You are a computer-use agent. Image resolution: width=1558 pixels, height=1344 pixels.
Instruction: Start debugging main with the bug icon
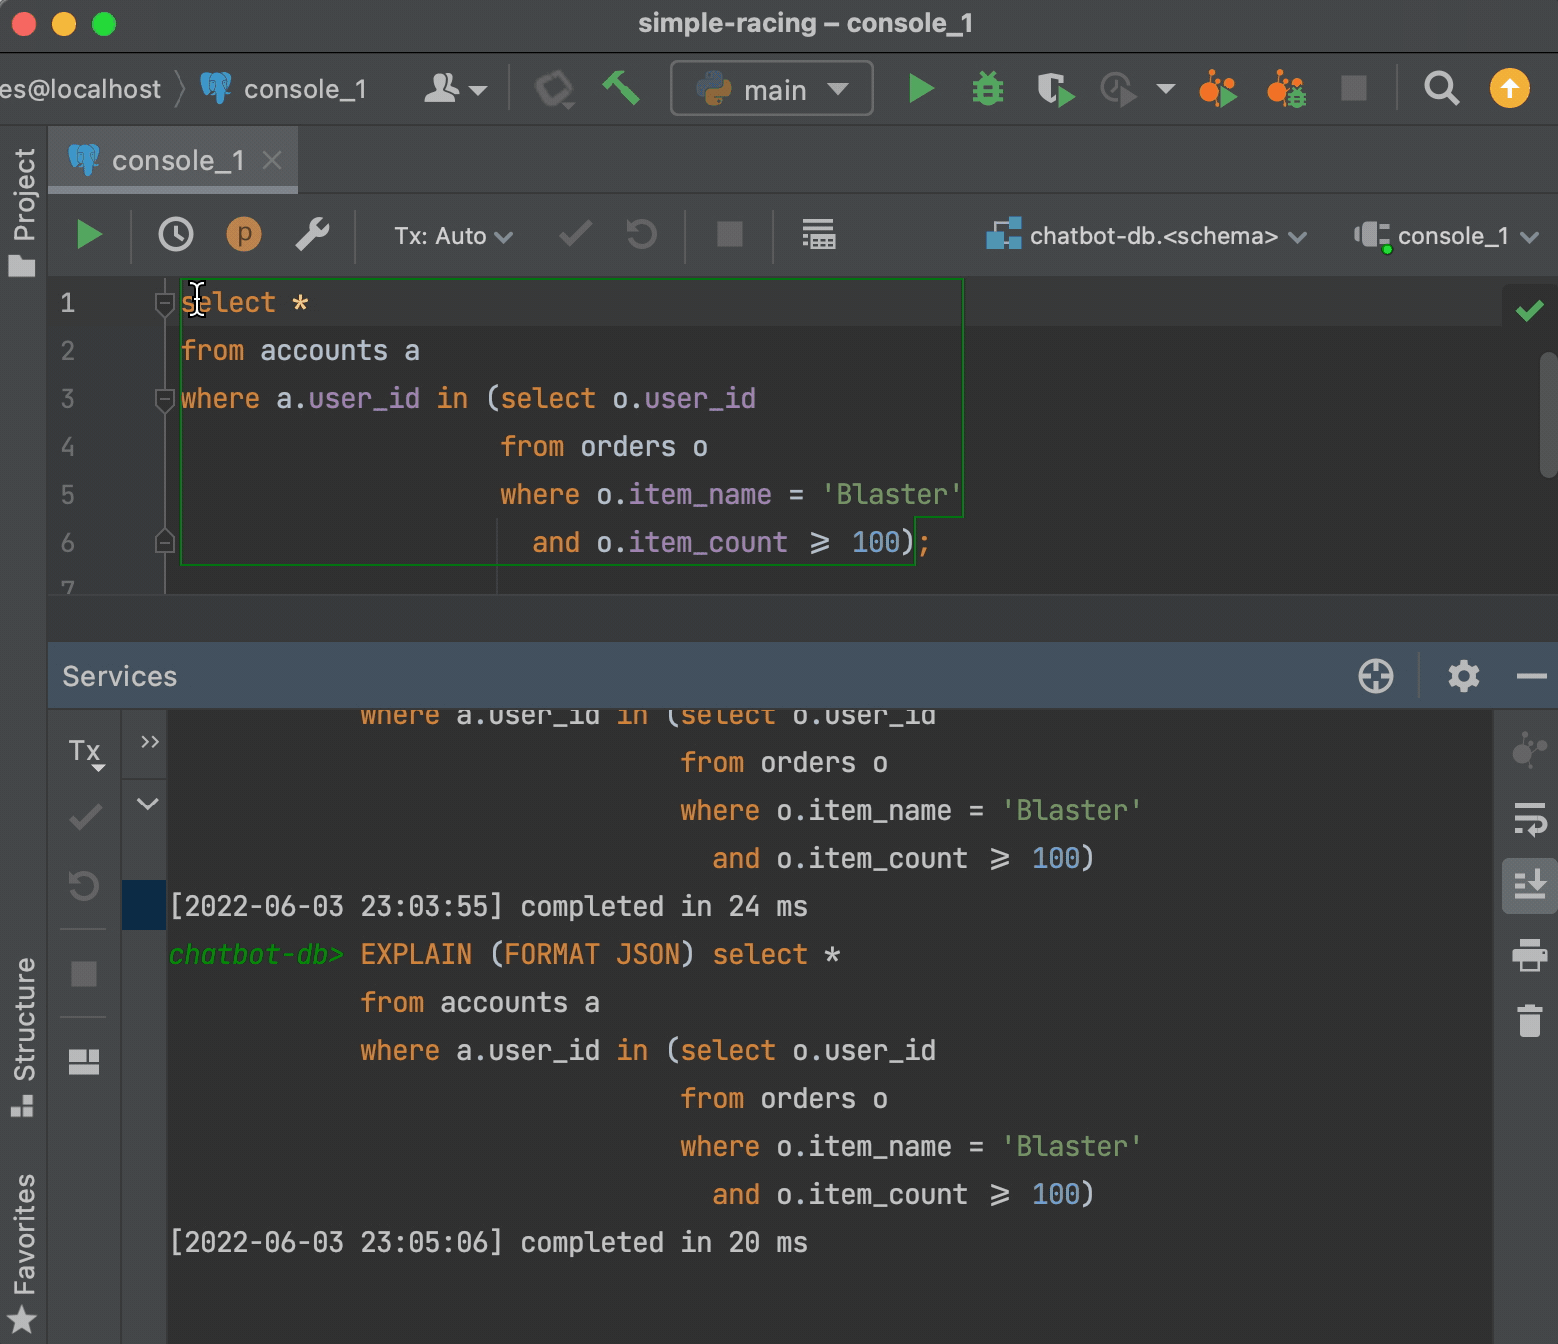pyautogui.click(x=986, y=88)
